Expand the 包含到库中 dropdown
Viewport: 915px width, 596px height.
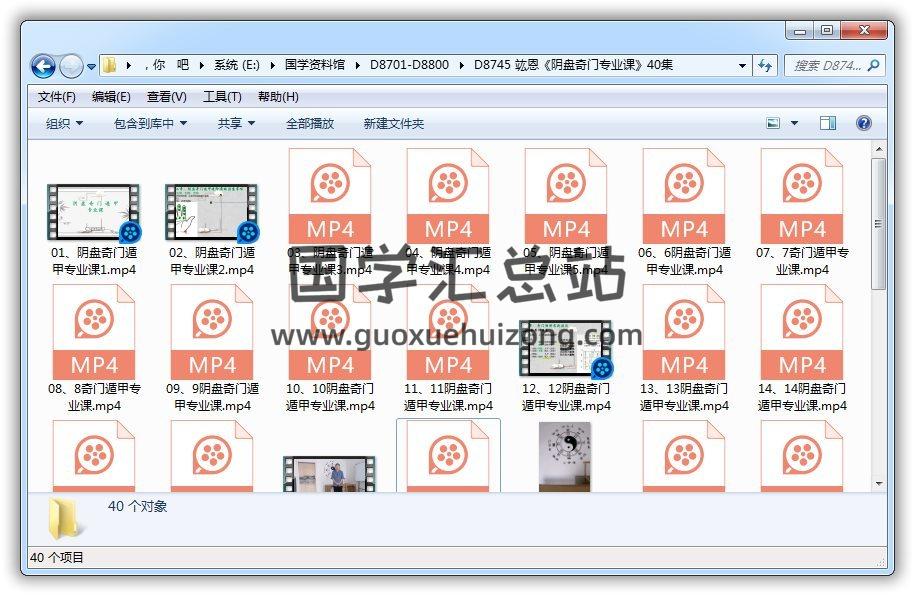[x=151, y=123]
